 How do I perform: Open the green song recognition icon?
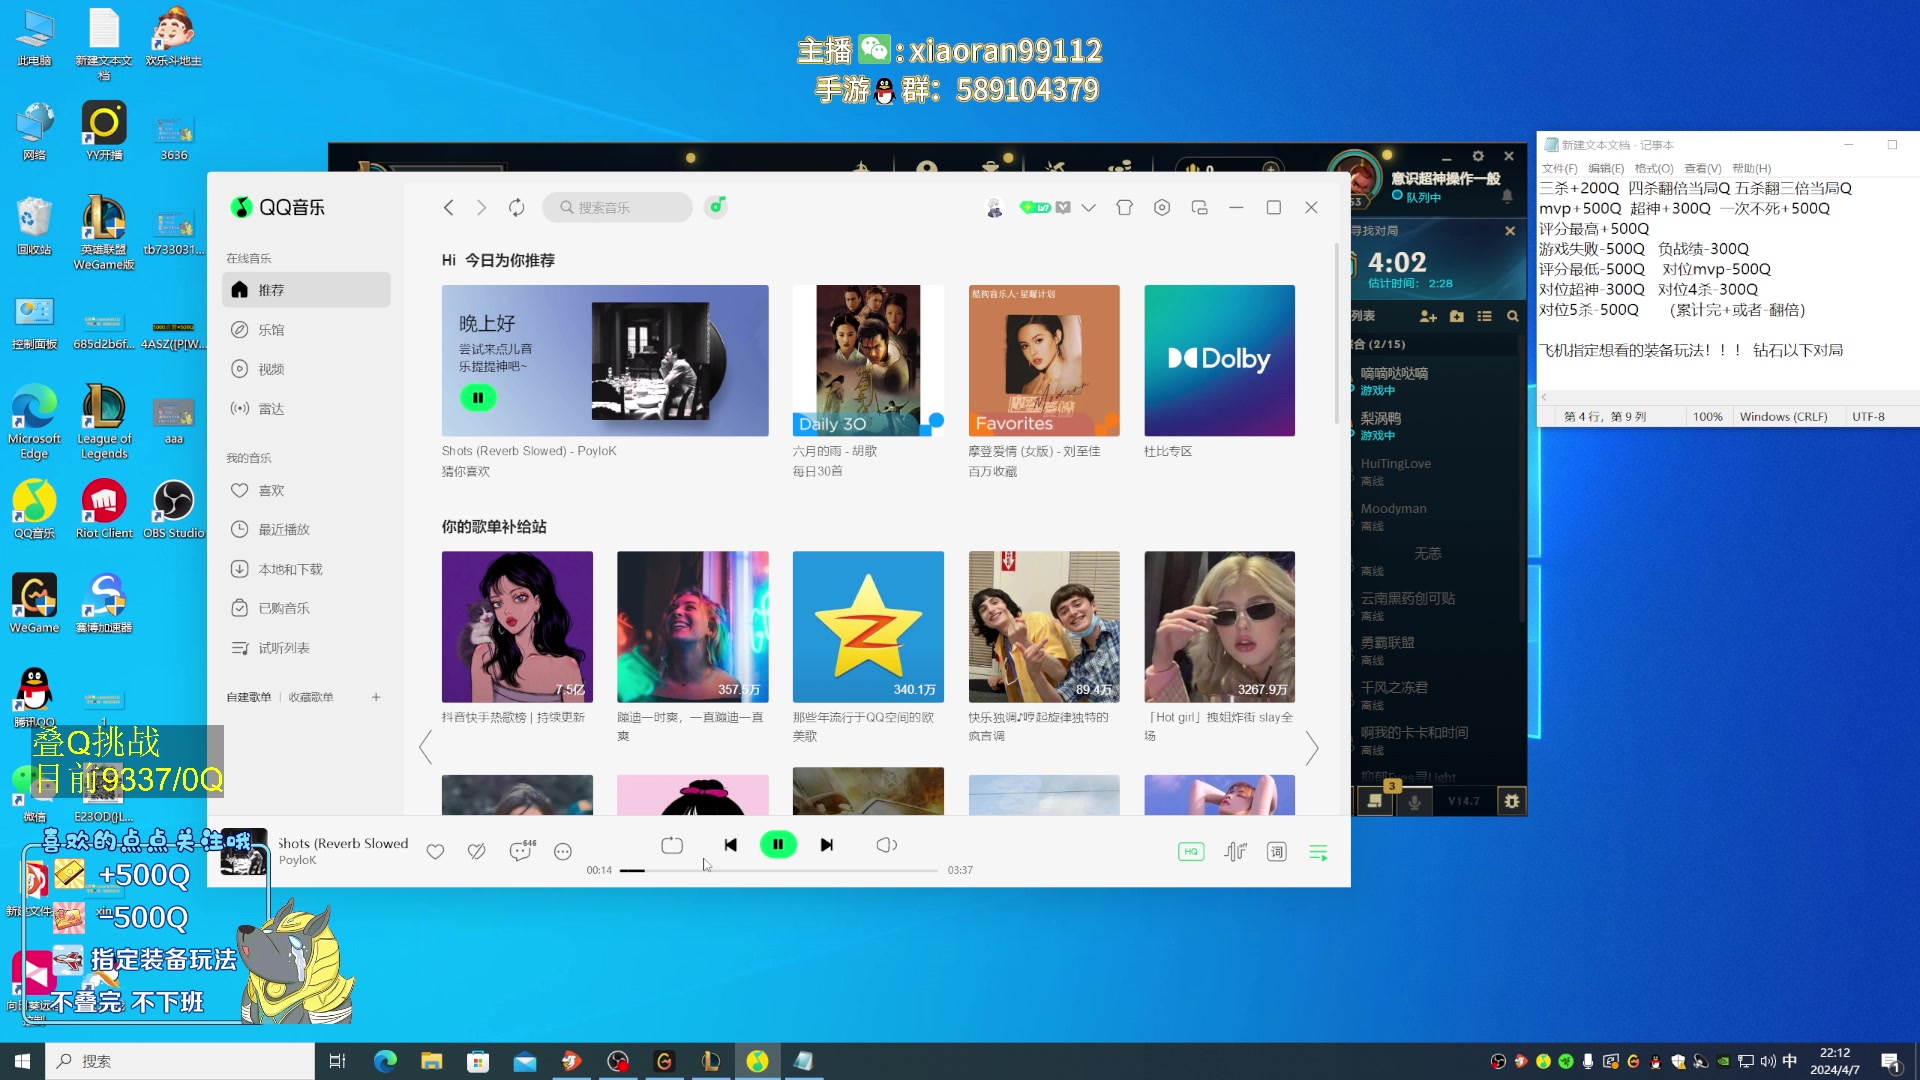click(715, 207)
